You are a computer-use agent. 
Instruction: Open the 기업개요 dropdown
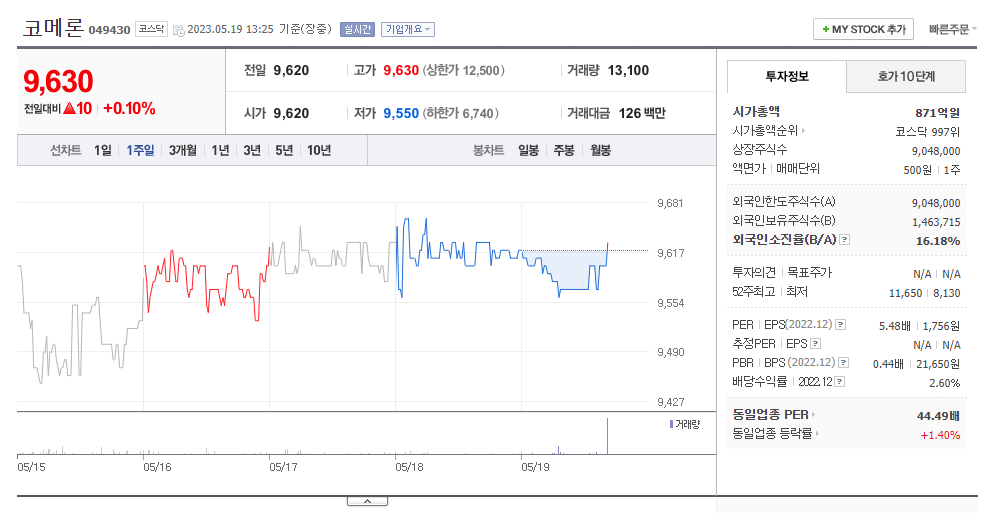407,29
